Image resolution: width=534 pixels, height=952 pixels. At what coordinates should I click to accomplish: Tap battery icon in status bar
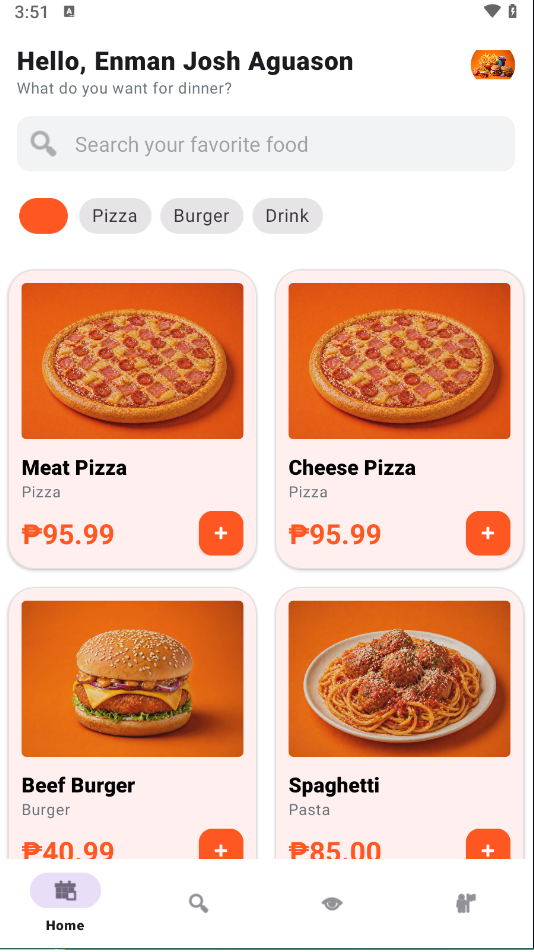[x=513, y=11]
